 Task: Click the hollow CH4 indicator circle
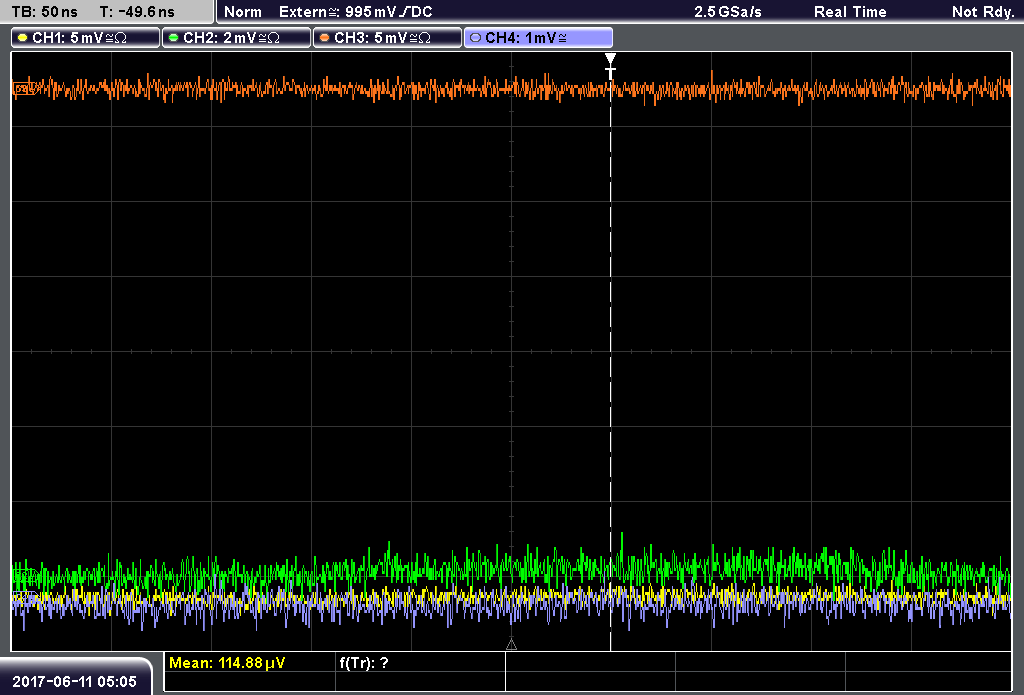click(x=475, y=38)
